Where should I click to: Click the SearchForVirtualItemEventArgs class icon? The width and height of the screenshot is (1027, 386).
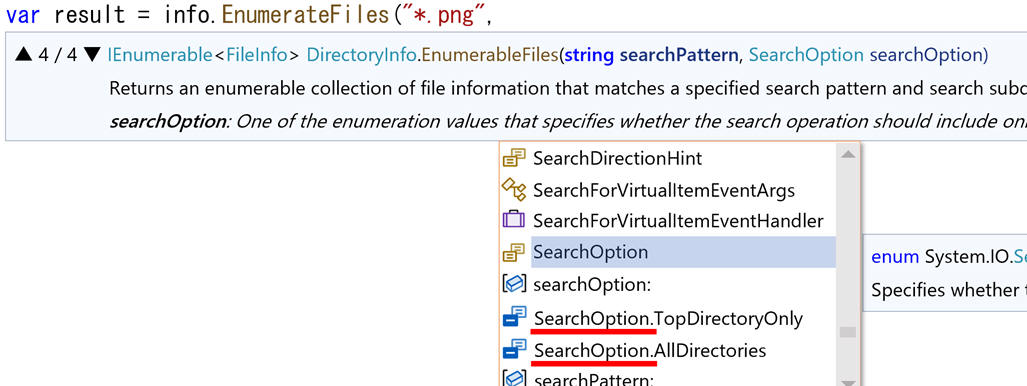514,190
